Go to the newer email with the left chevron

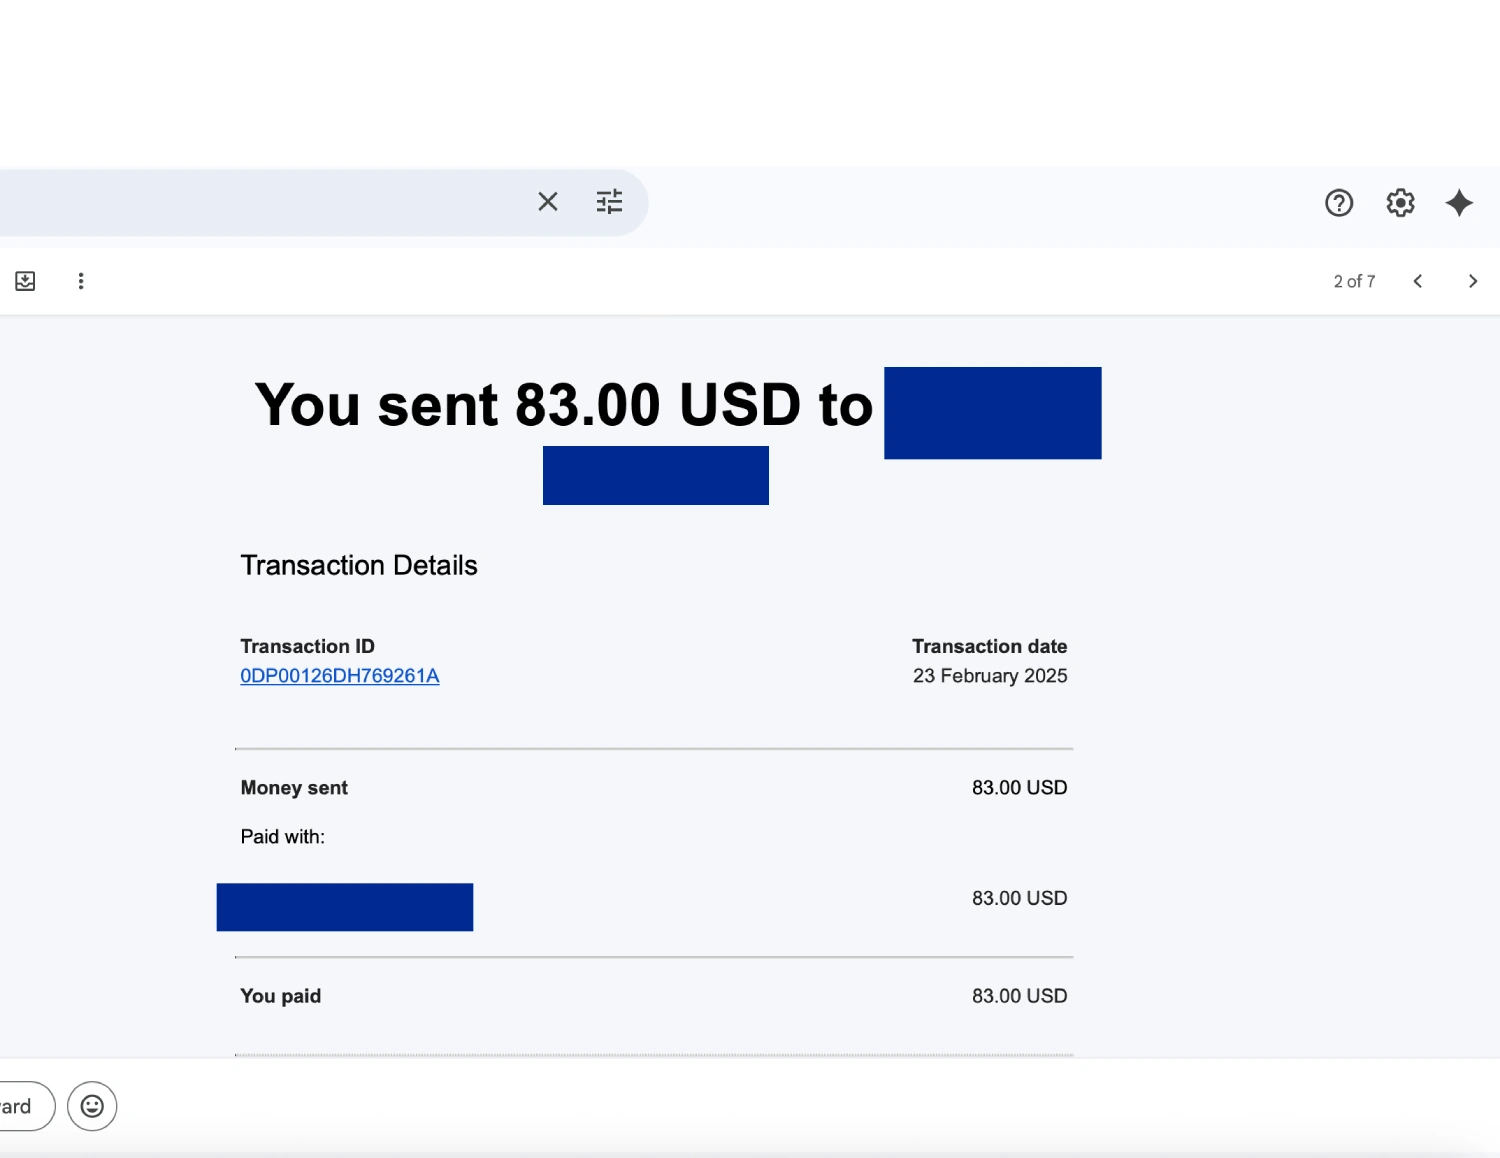(x=1418, y=281)
